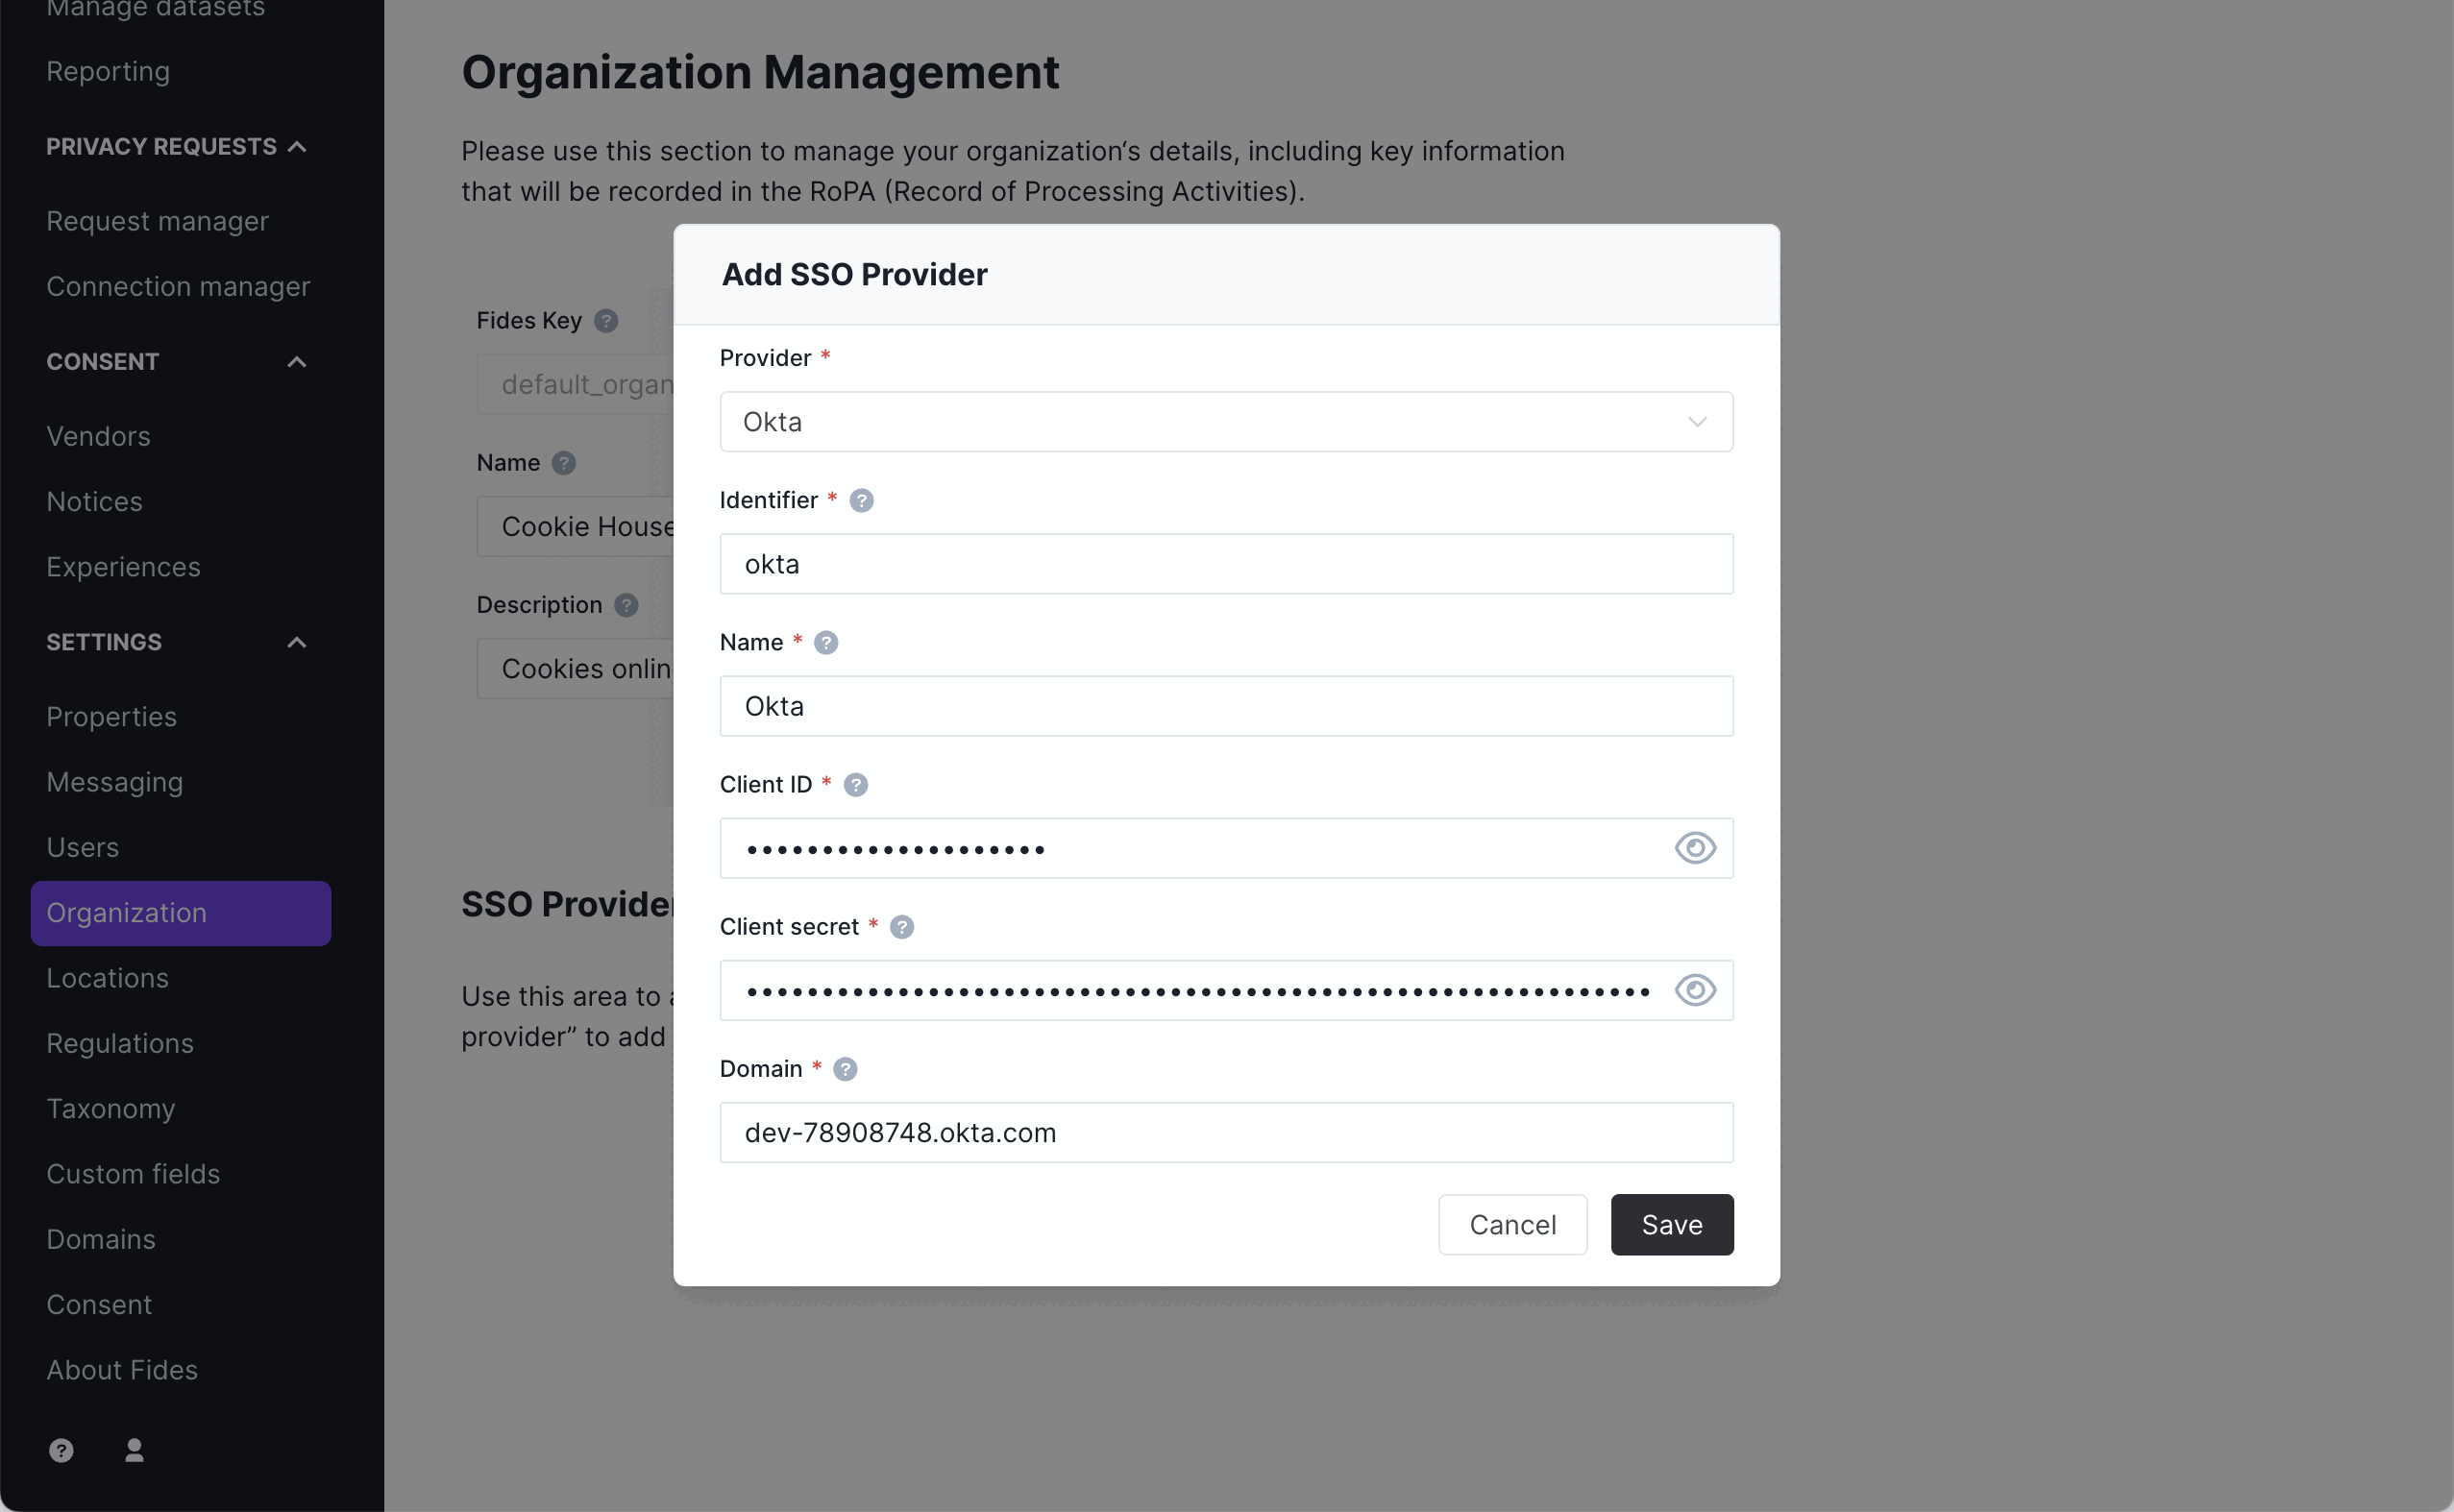
Task: Open Reporting in the sidebar
Action: 108,71
